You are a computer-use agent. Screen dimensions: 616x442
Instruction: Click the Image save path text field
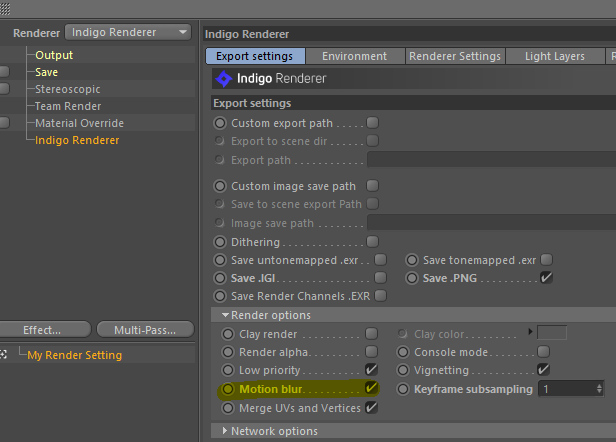tap(491, 223)
